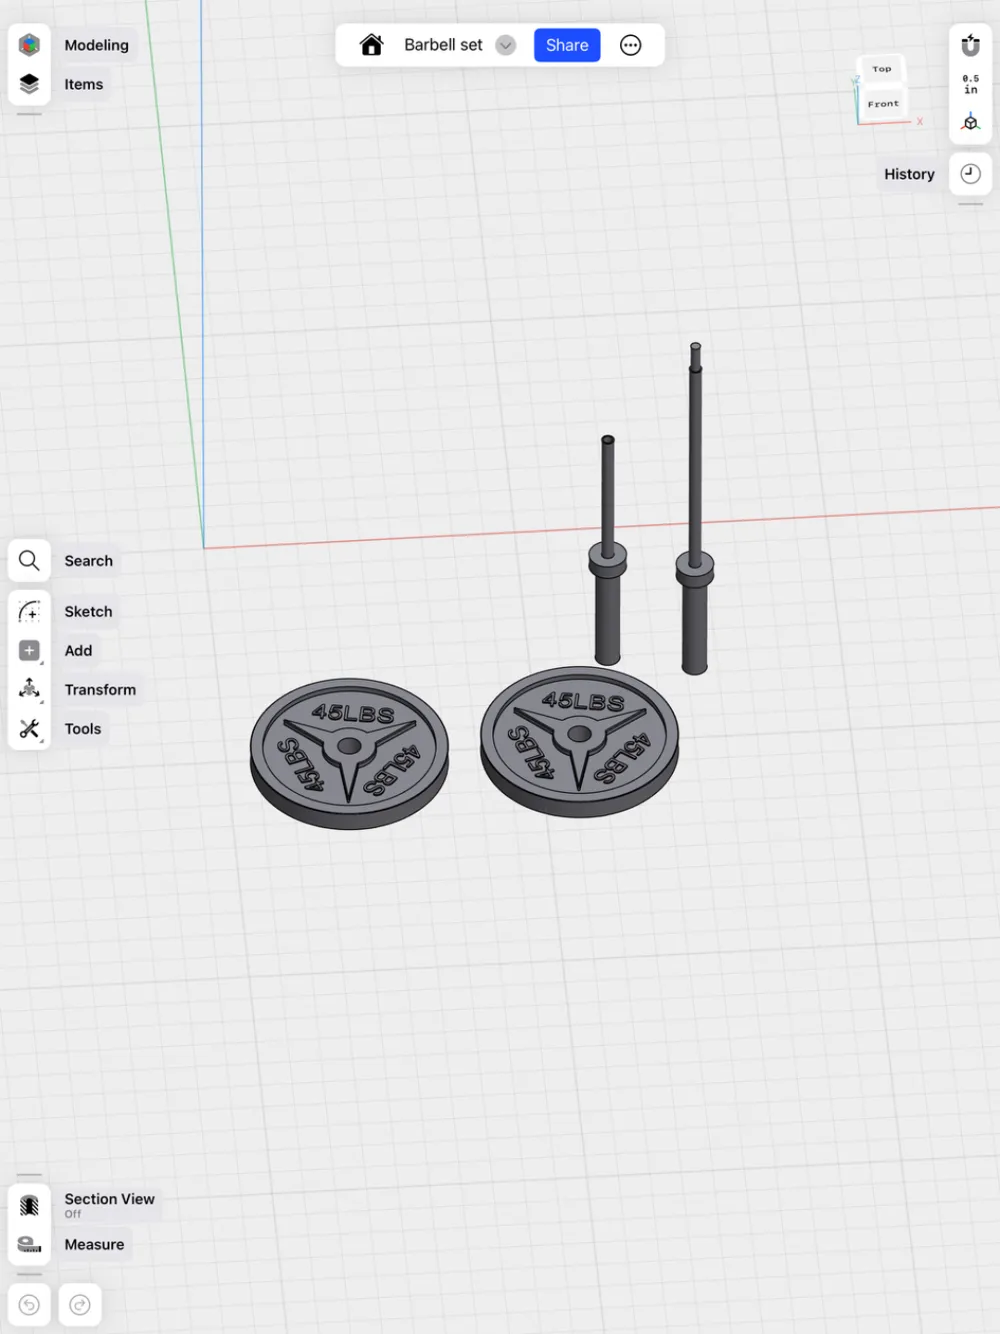Toggle Section View on
Image resolution: width=1000 pixels, height=1334 pixels.
[x=29, y=1205]
